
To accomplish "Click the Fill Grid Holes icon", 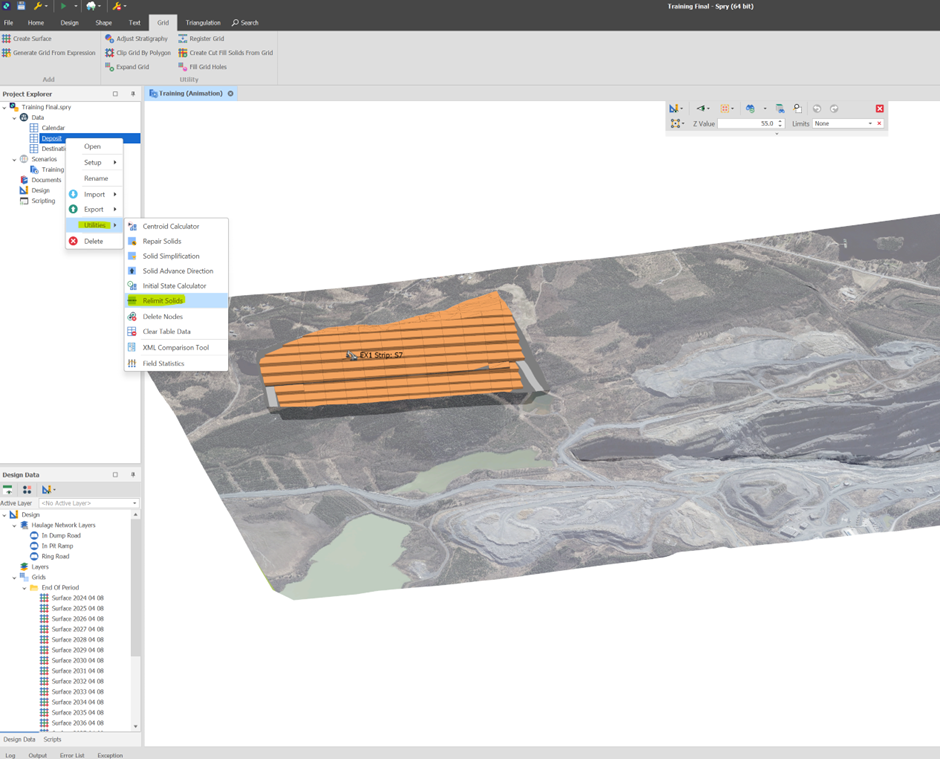I will [183, 67].
